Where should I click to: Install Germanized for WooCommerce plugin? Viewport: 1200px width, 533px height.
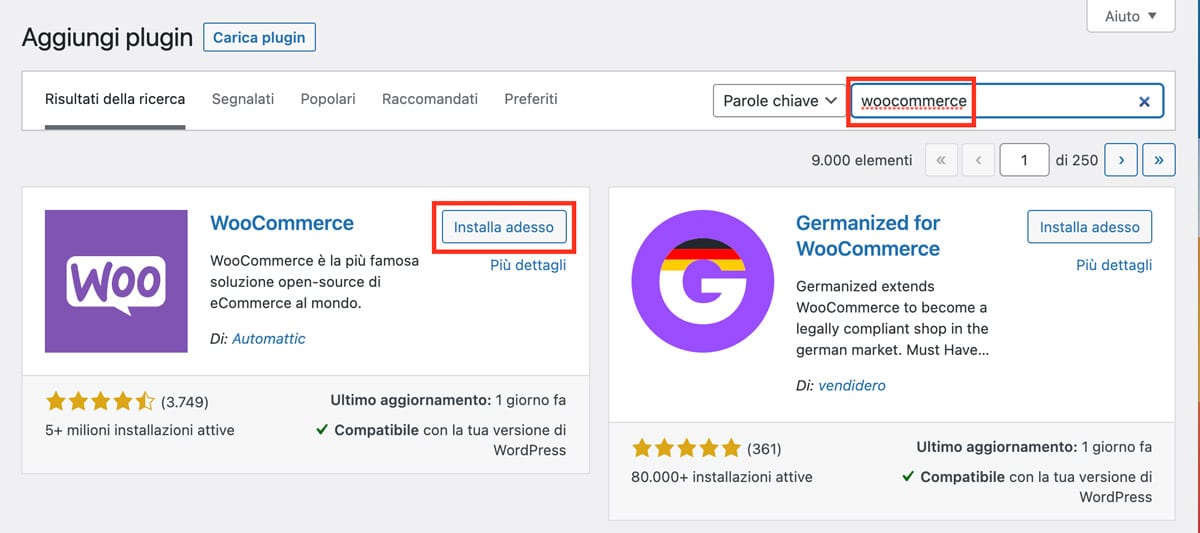pos(1090,227)
